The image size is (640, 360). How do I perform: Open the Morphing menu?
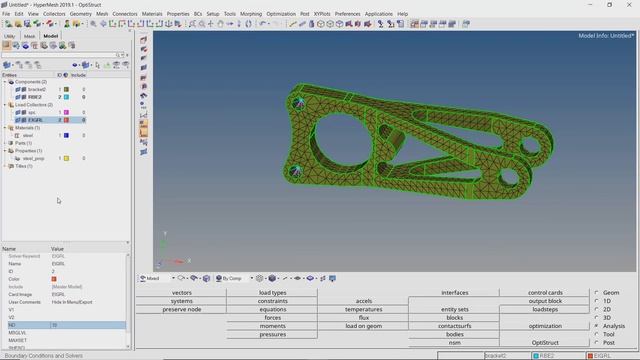point(251,14)
